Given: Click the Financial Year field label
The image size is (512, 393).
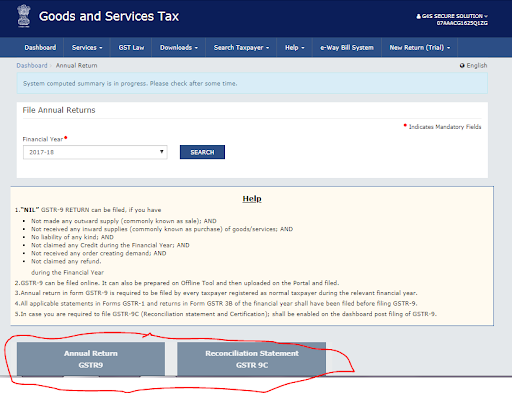Looking at the screenshot, I should point(43,139).
